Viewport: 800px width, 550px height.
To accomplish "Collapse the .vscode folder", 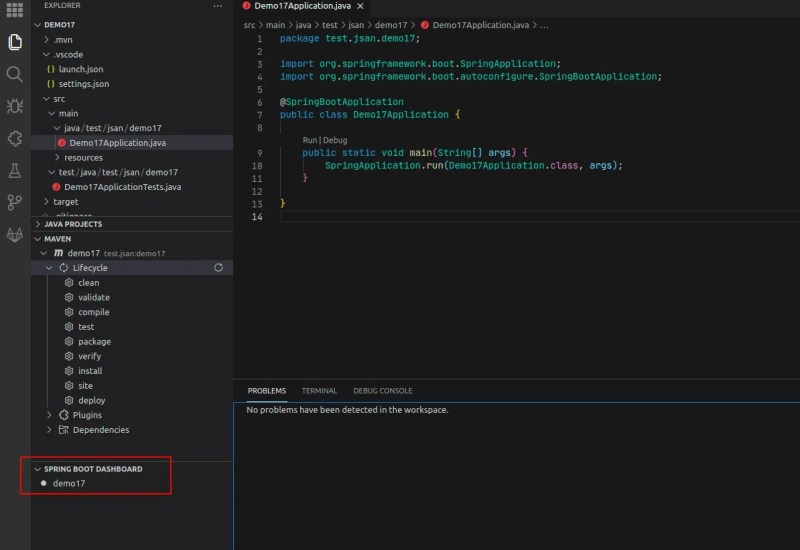I will (46, 55).
